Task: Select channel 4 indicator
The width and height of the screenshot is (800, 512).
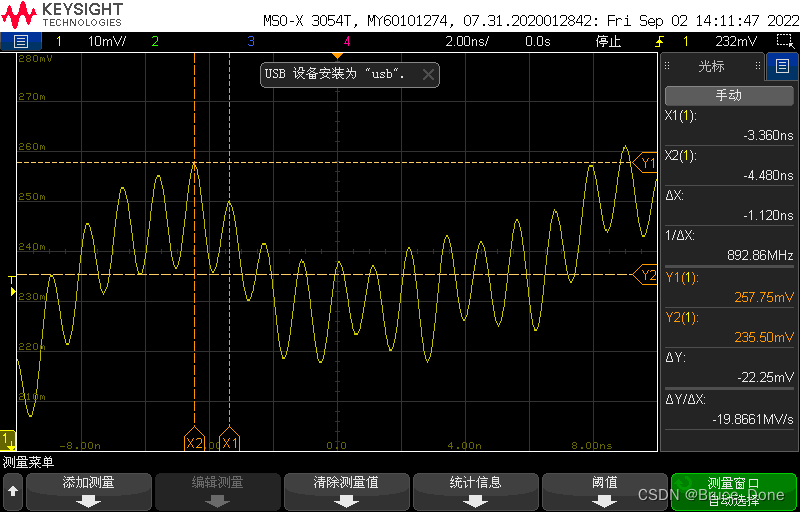Action: (x=347, y=41)
